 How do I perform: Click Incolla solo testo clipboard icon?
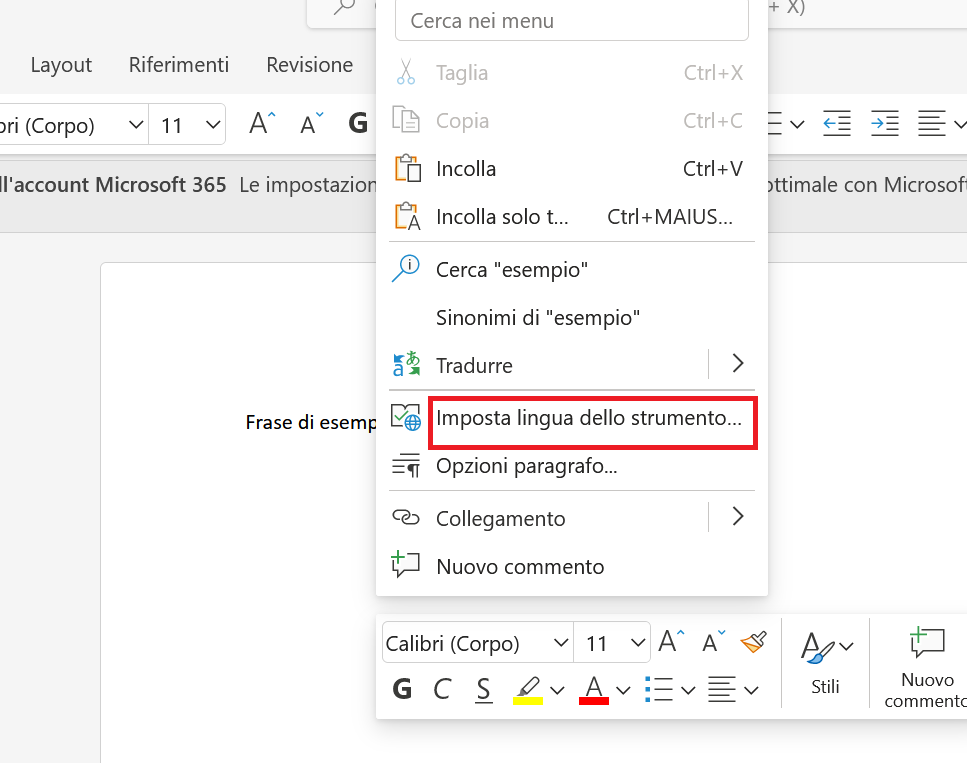tap(408, 216)
